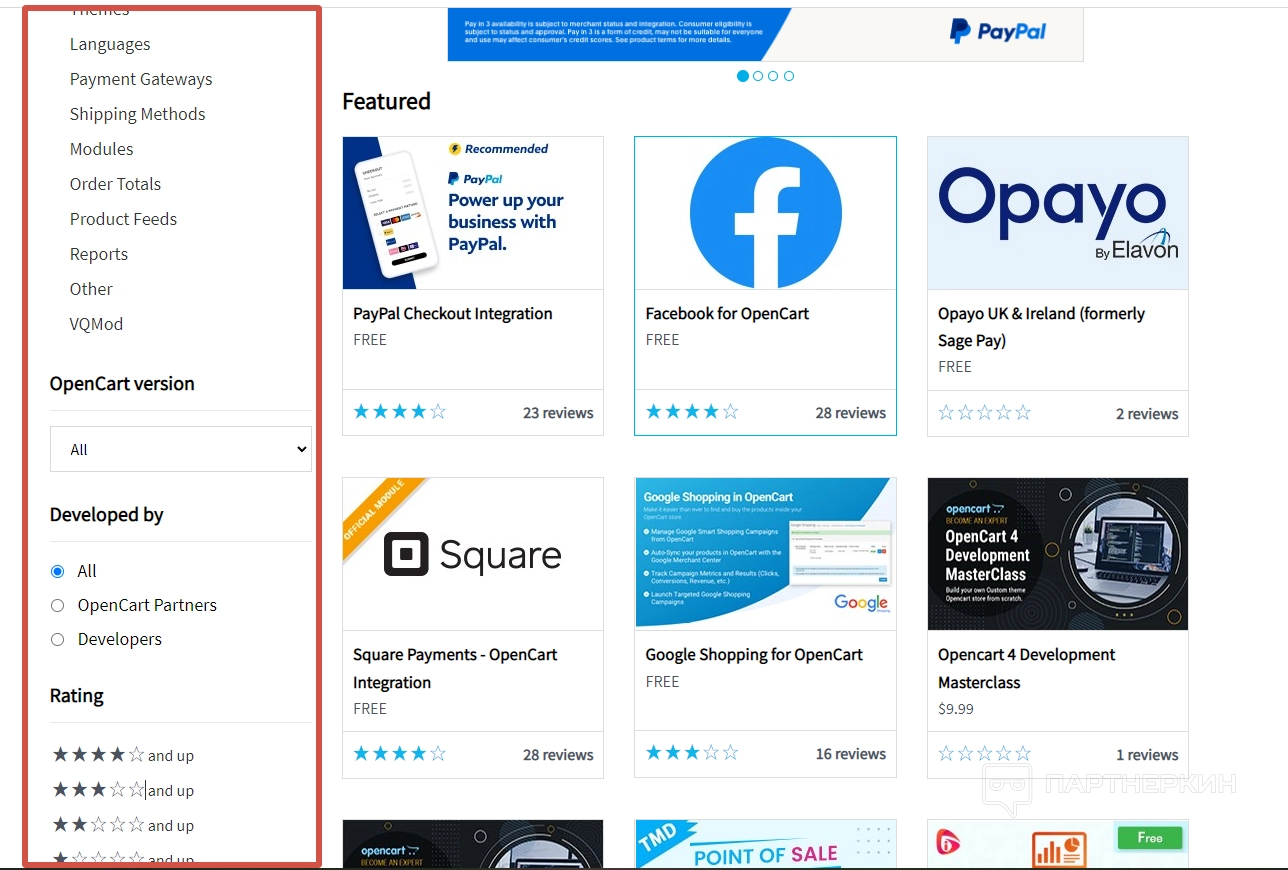Open the Languages category
Screen dimensions: 1288x870
pos(110,44)
